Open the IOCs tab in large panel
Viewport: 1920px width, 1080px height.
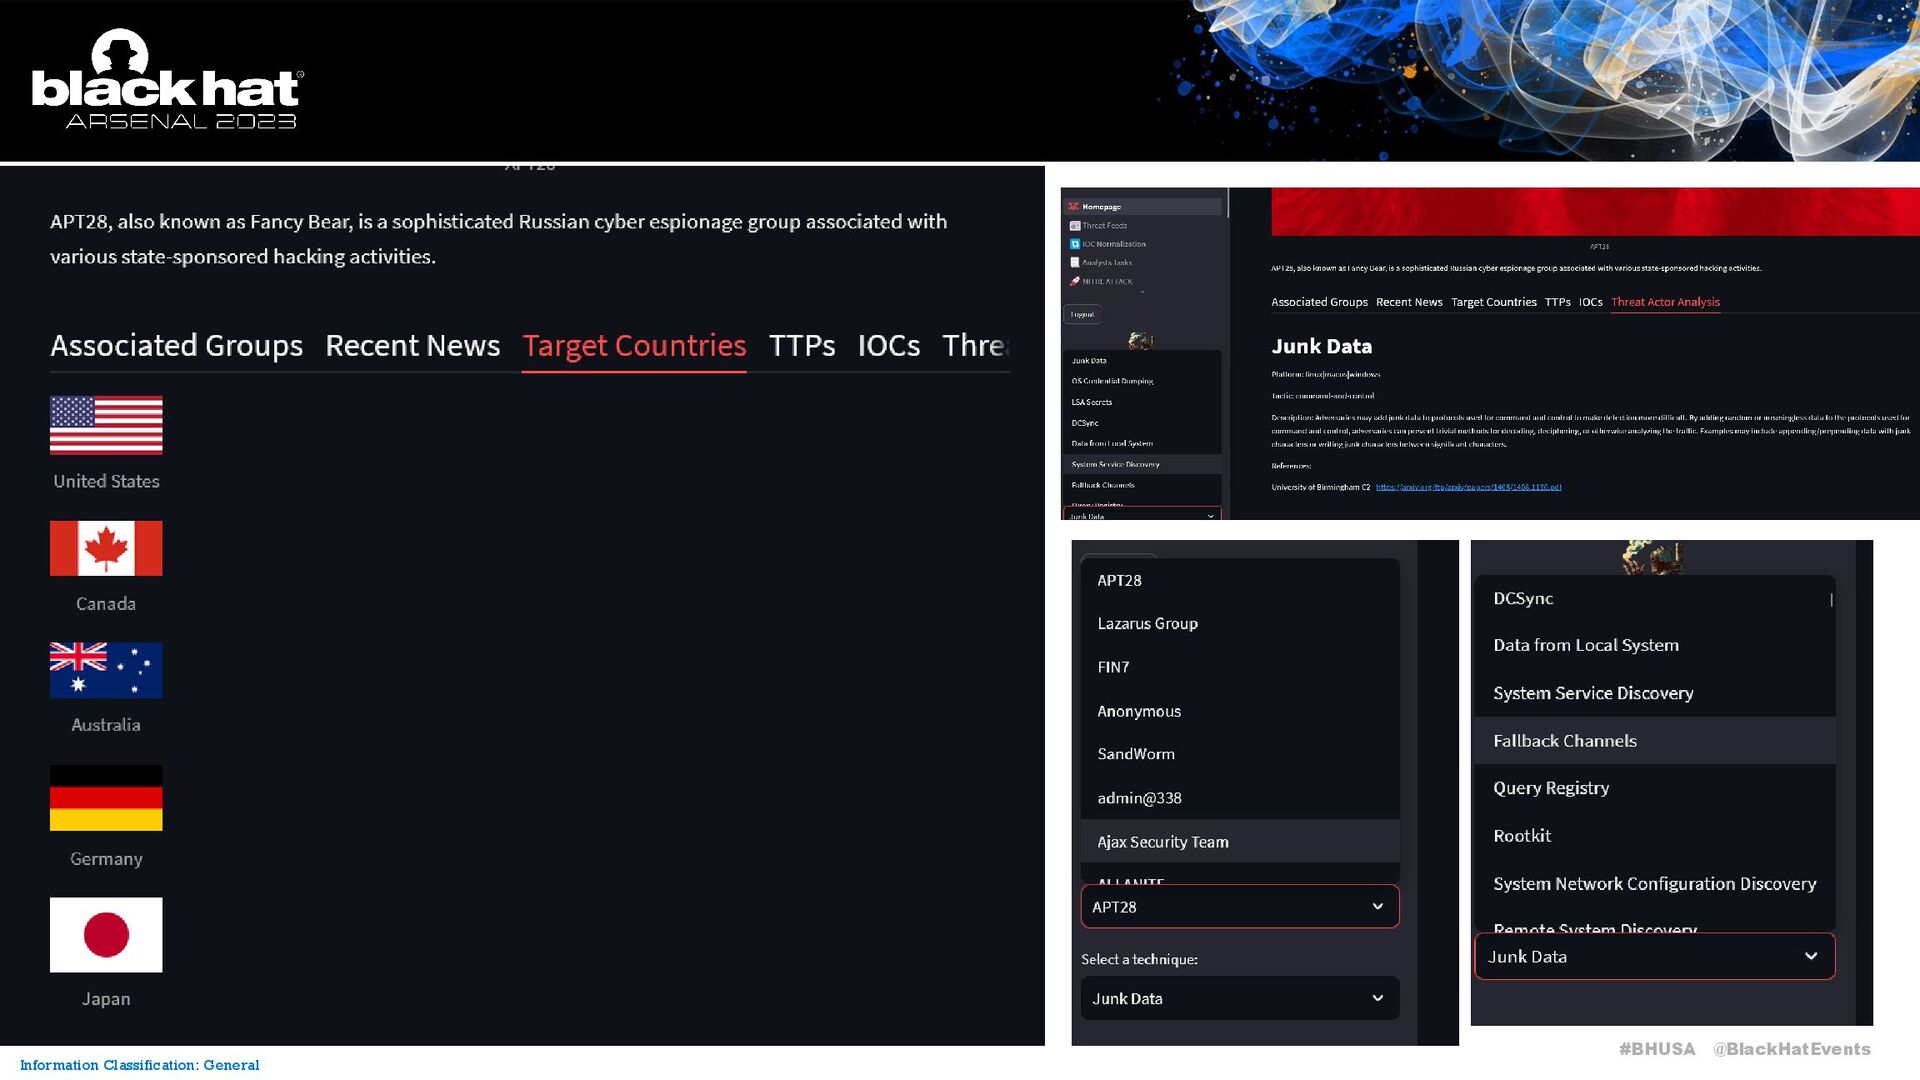889,345
